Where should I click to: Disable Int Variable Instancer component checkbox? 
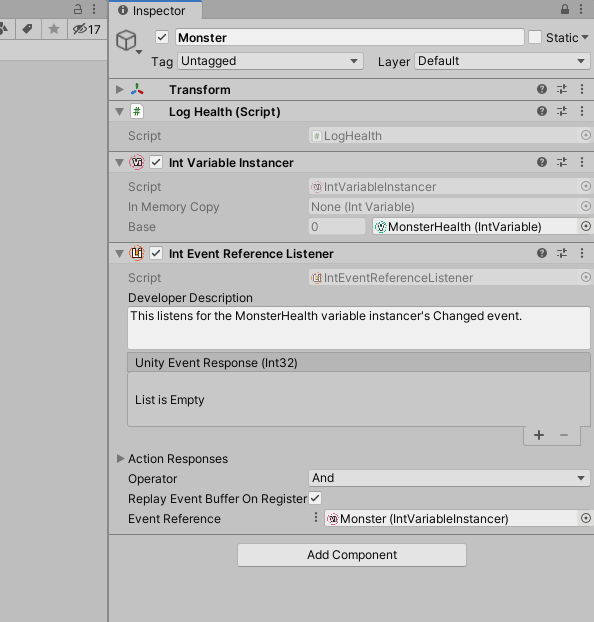pyautogui.click(x=156, y=162)
